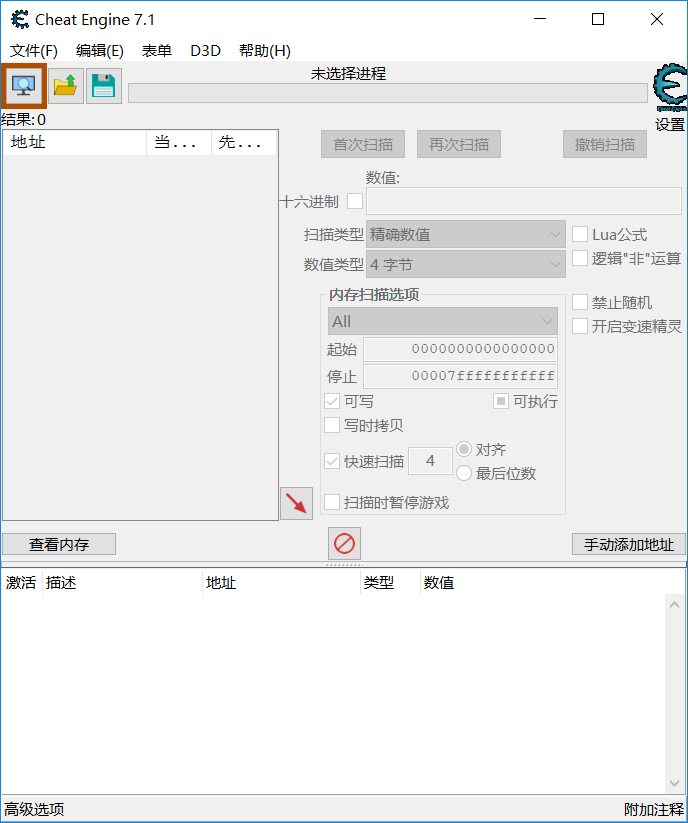Screen dimensions: 688x823
Task: Expand the 扫描类型 dropdown
Action: click(466, 234)
